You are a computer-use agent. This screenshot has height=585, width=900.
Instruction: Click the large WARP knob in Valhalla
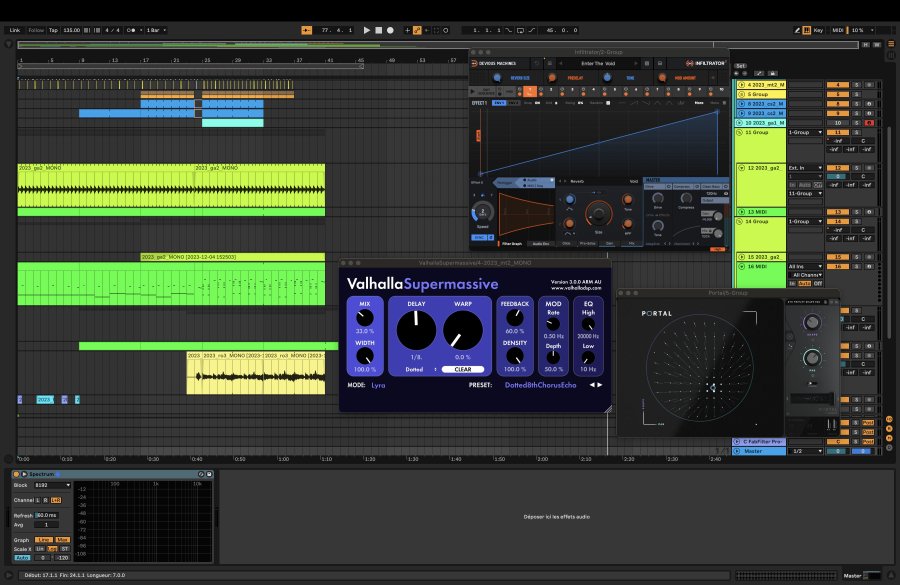coord(463,330)
